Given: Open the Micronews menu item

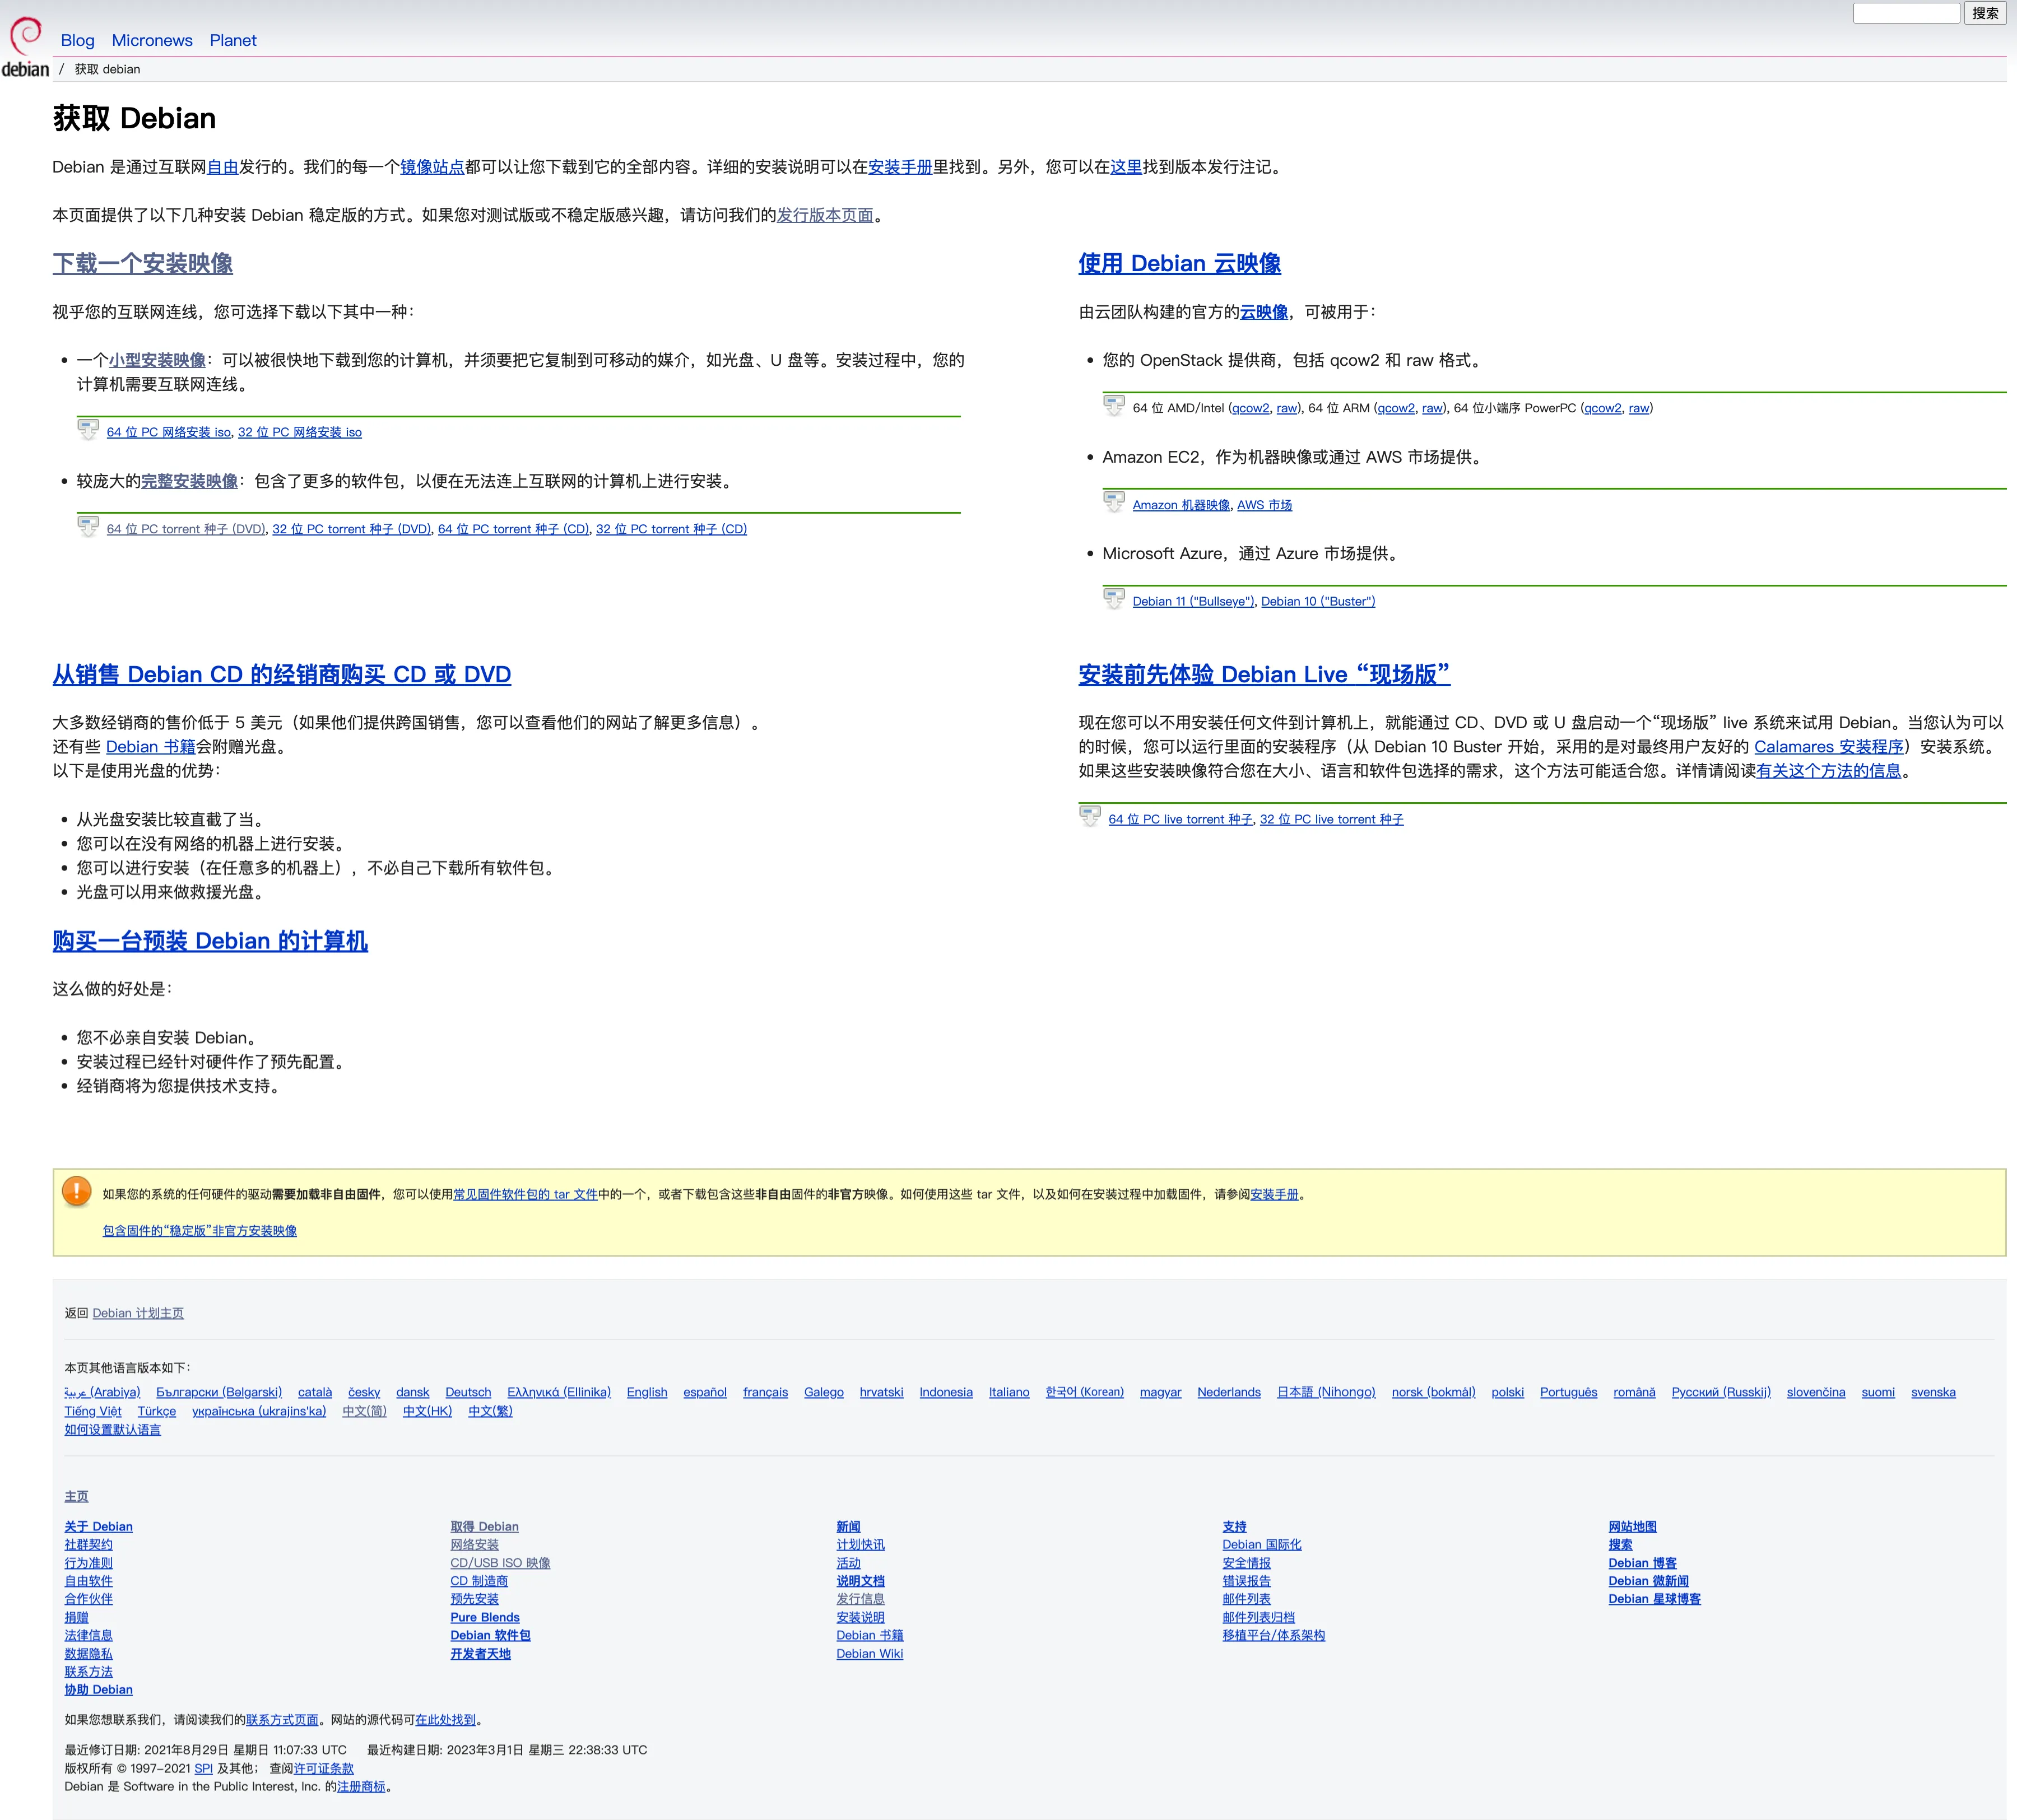Looking at the screenshot, I should coord(152,40).
